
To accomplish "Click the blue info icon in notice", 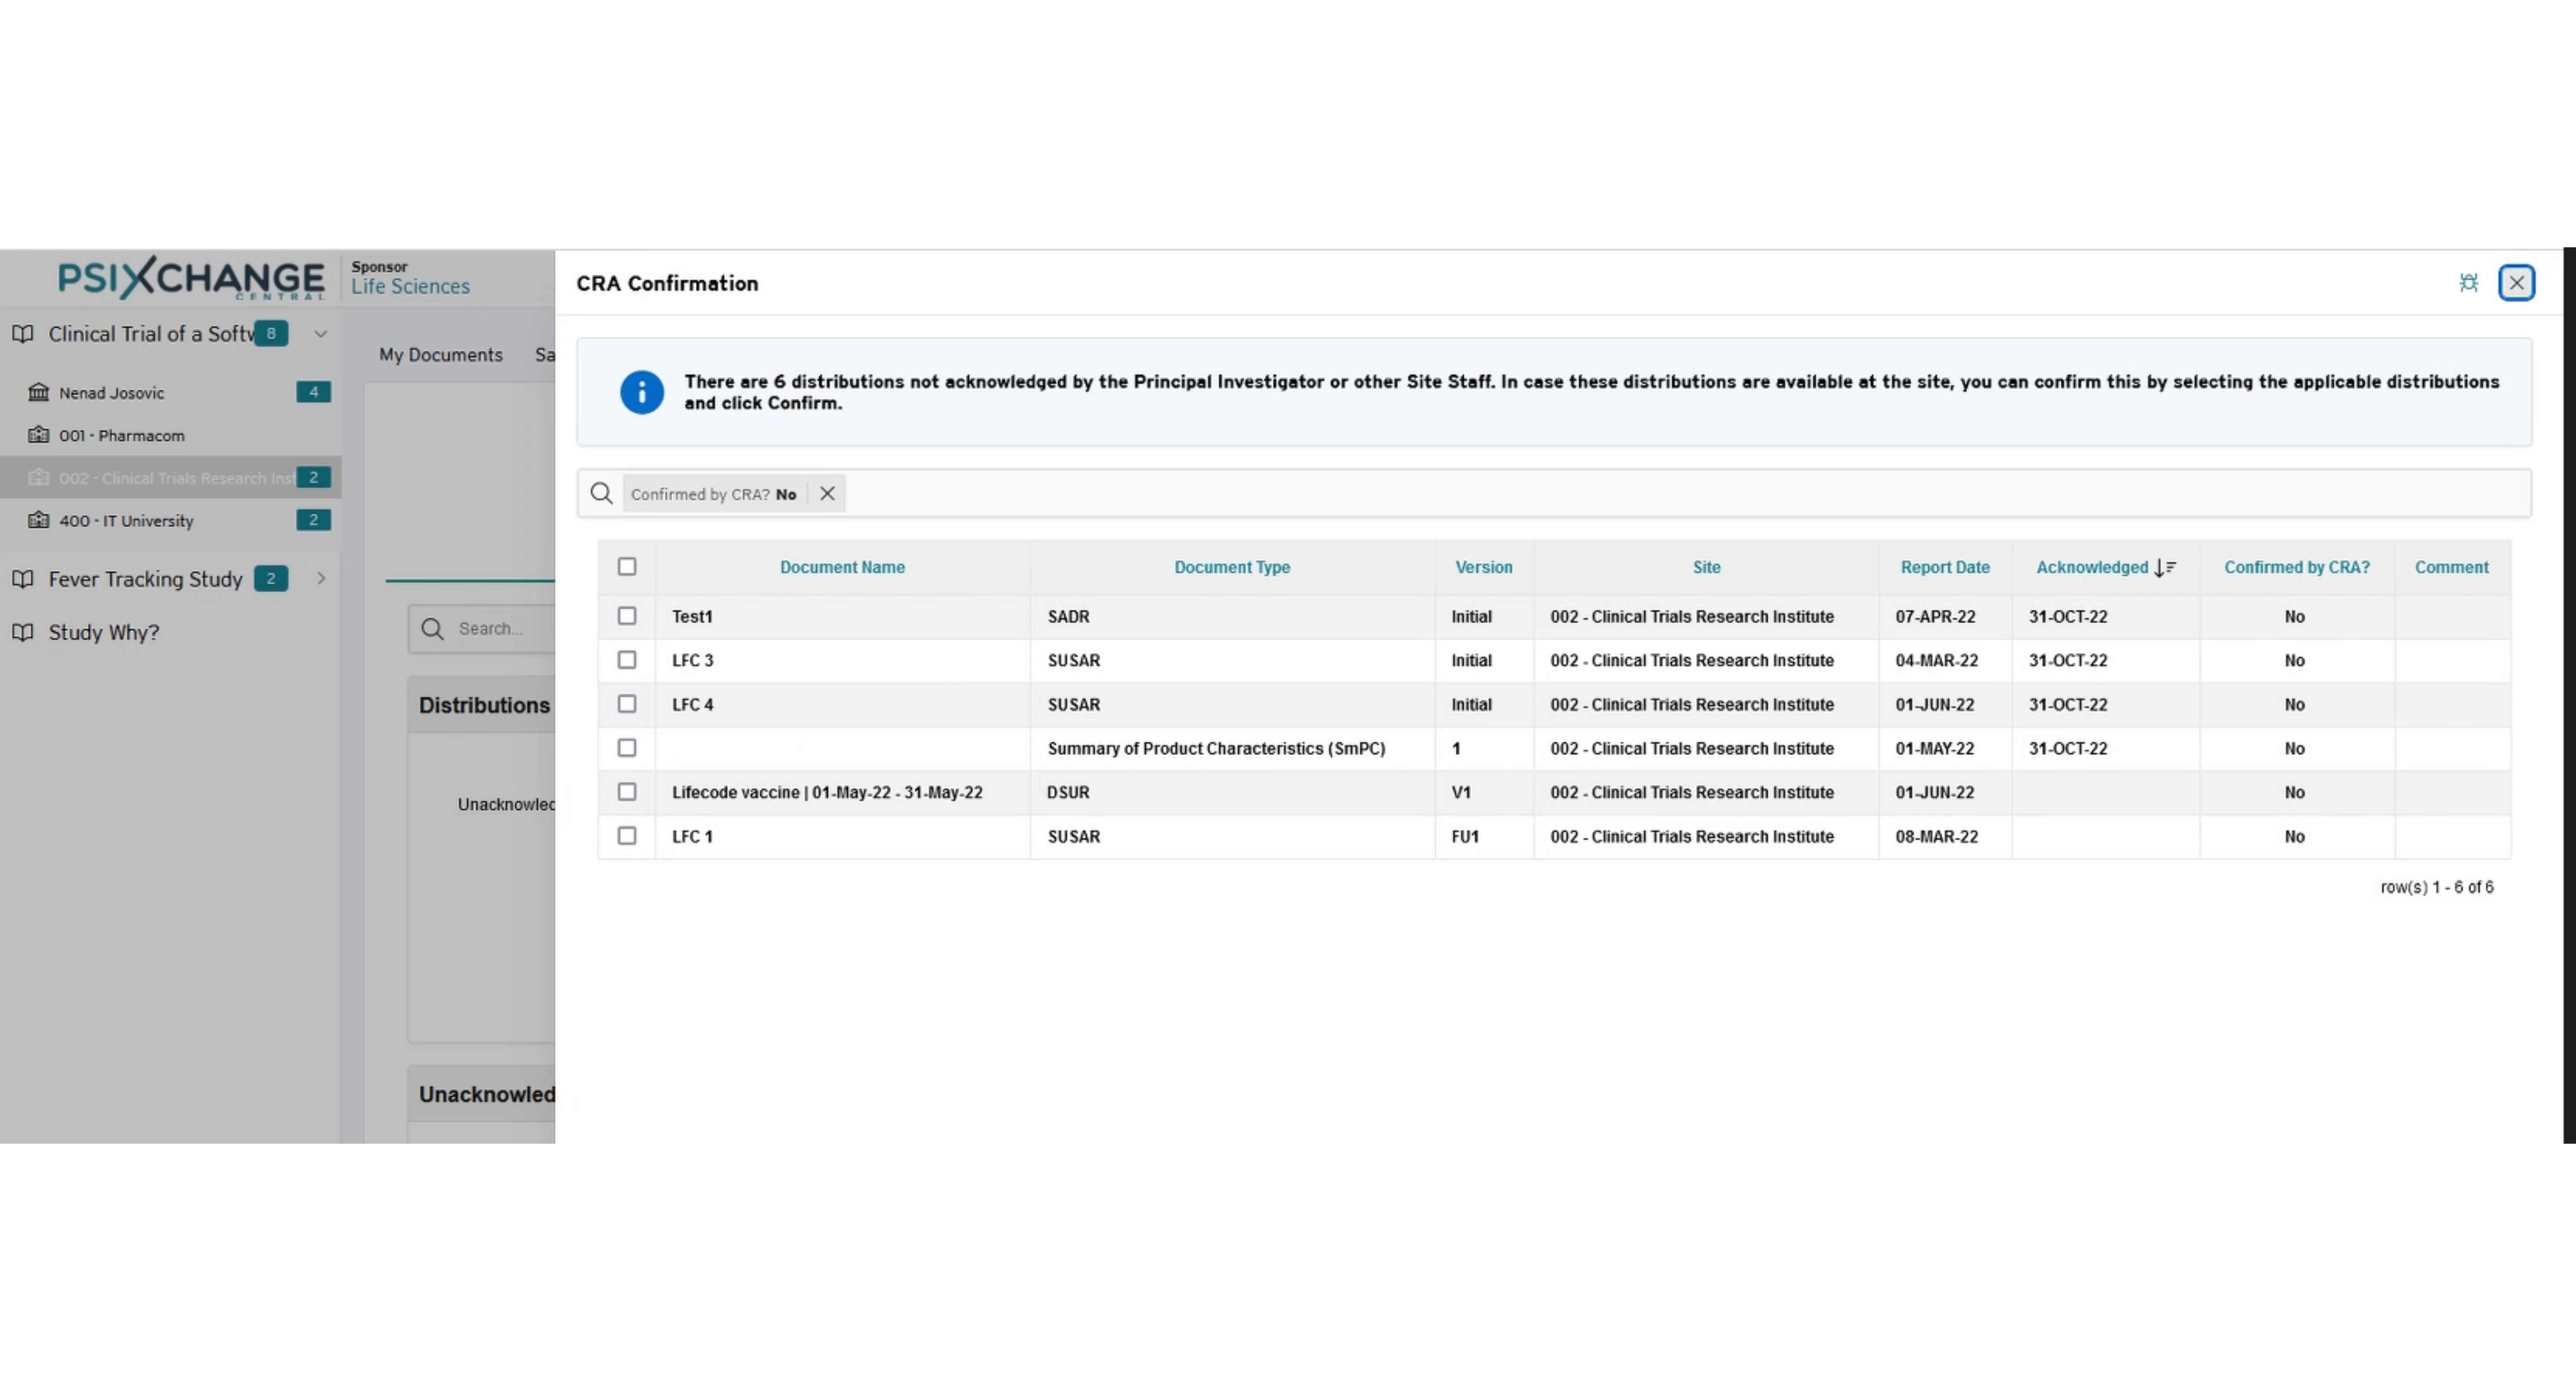I will [642, 392].
